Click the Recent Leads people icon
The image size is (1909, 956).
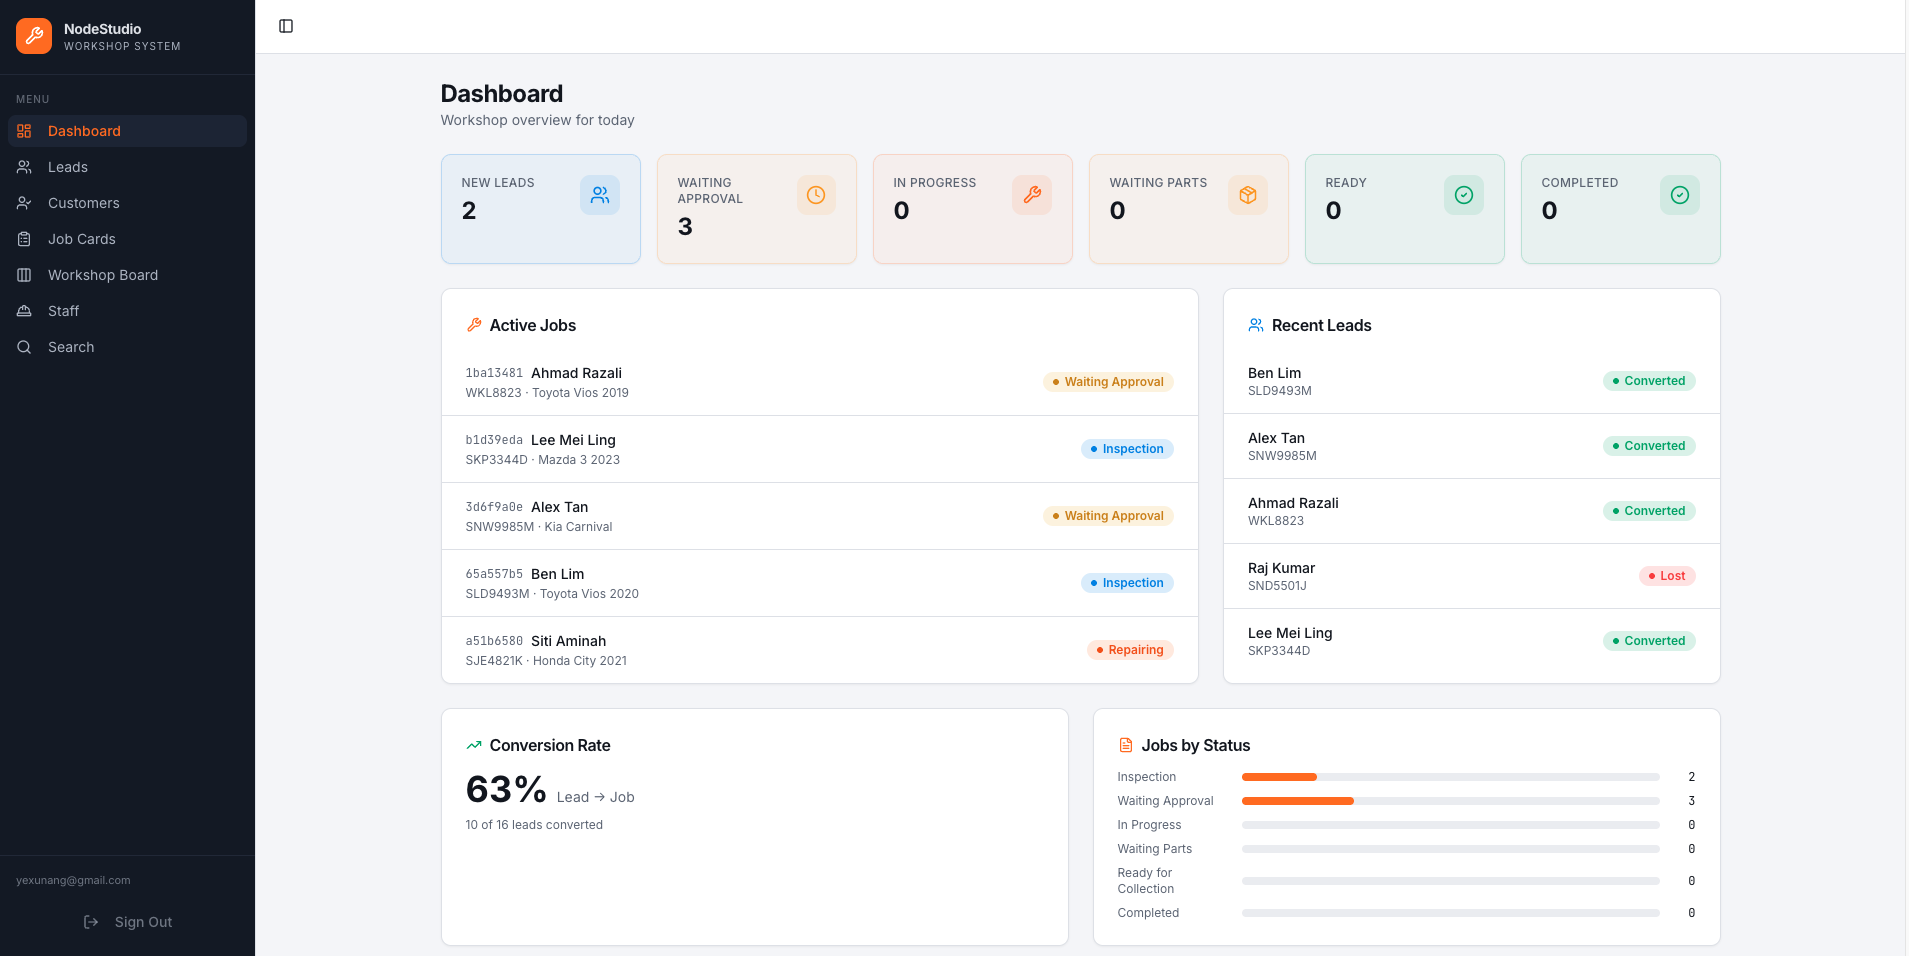point(1256,325)
